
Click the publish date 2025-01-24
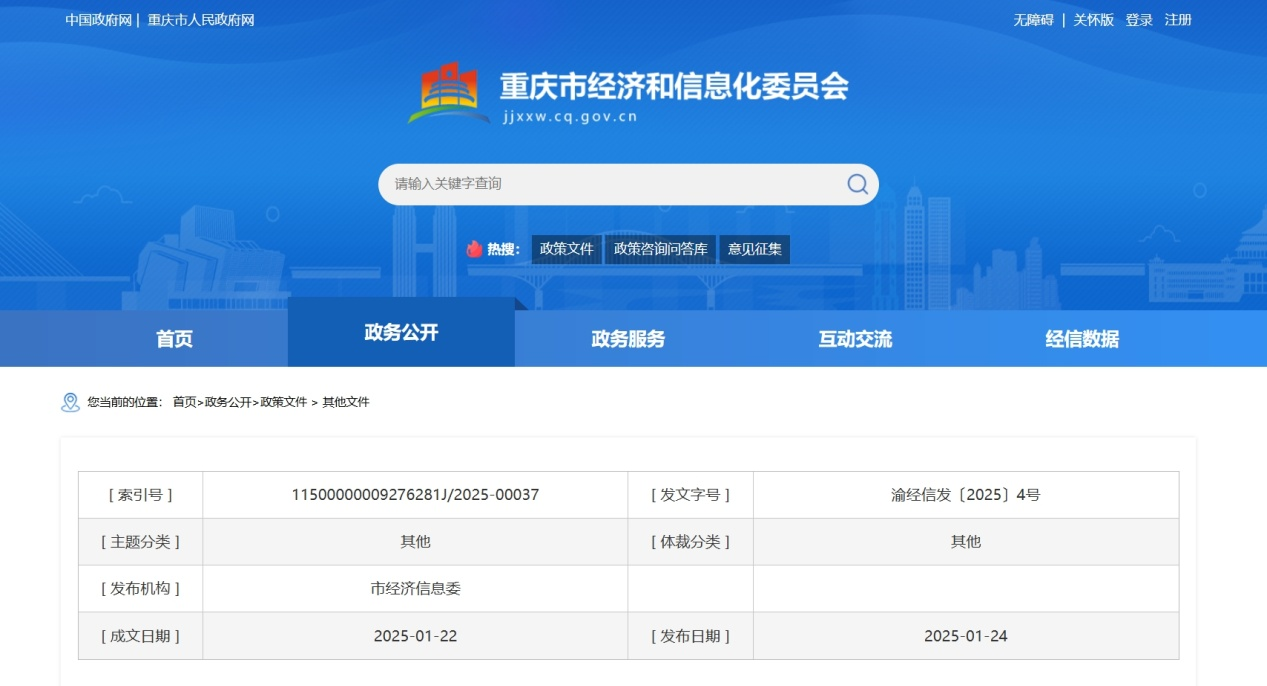pos(966,636)
